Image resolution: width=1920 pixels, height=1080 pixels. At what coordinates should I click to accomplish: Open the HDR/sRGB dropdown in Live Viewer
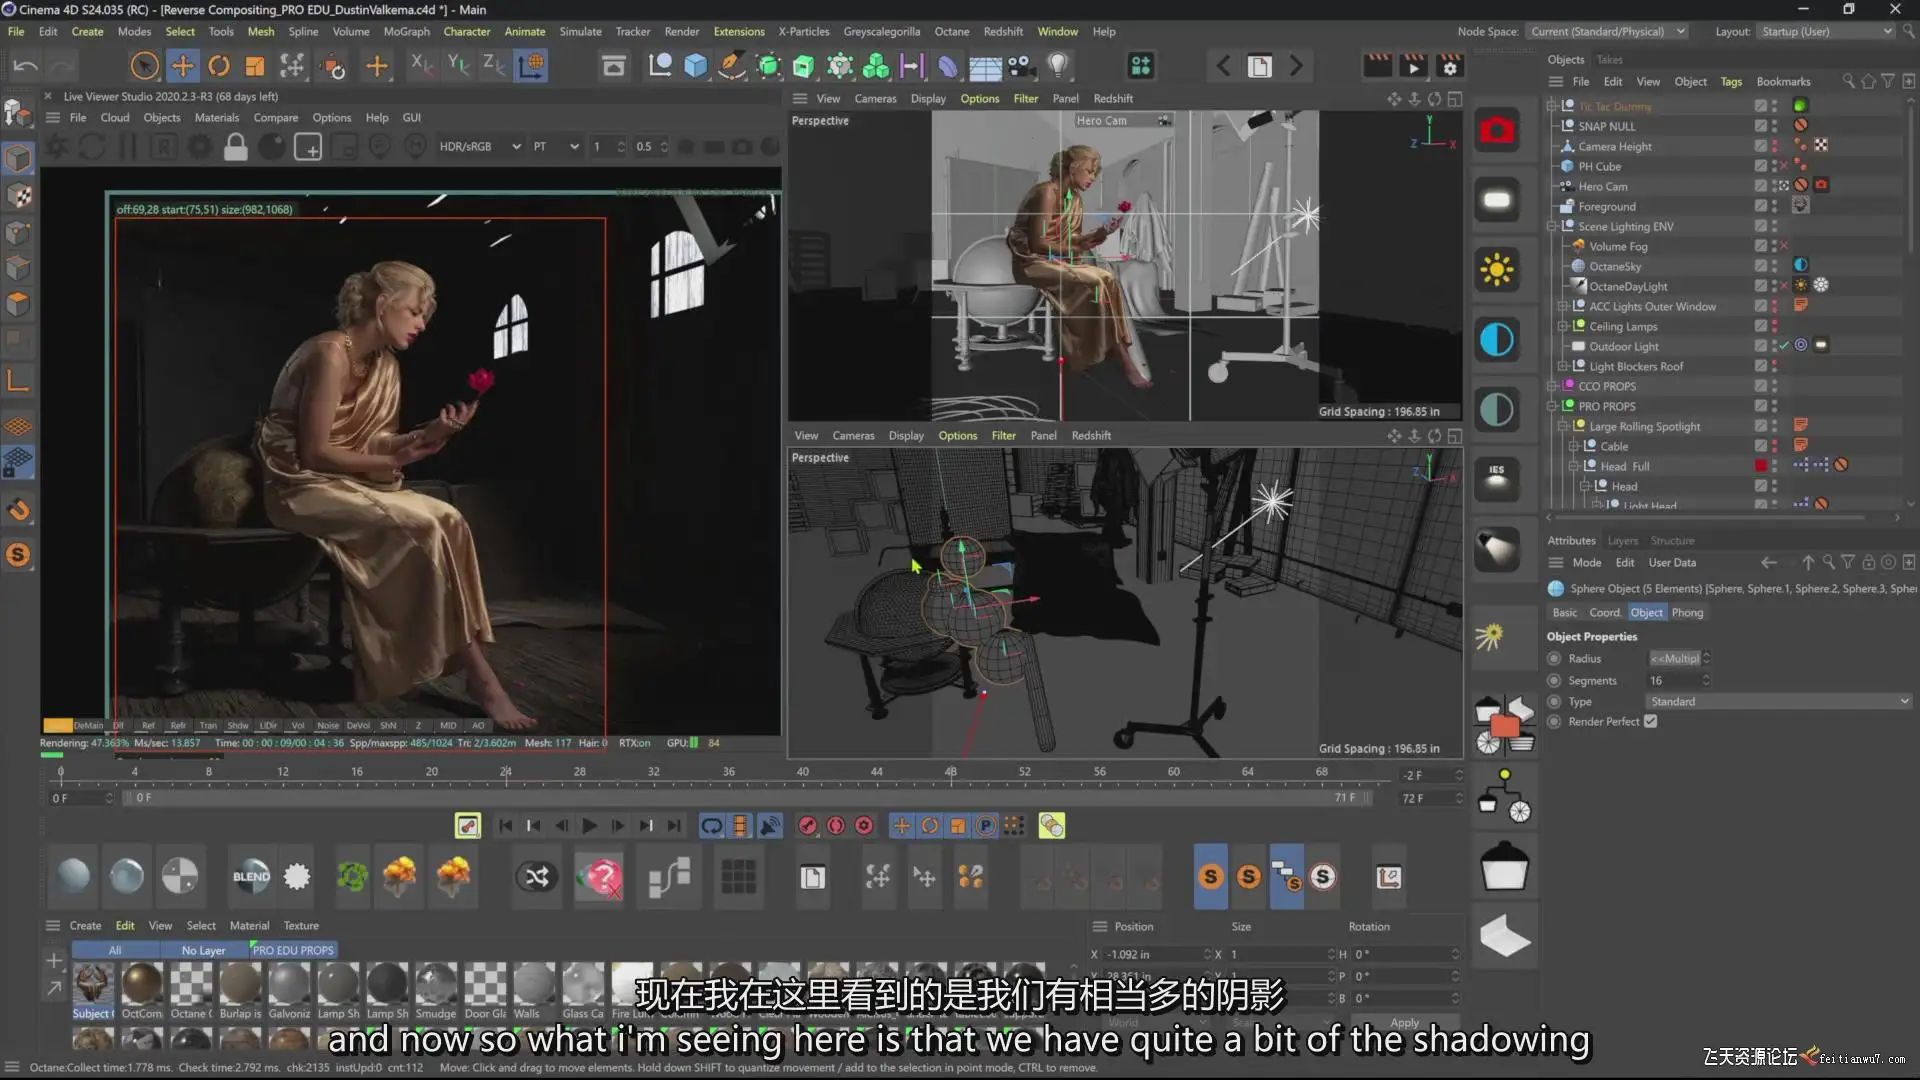pos(480,147)
